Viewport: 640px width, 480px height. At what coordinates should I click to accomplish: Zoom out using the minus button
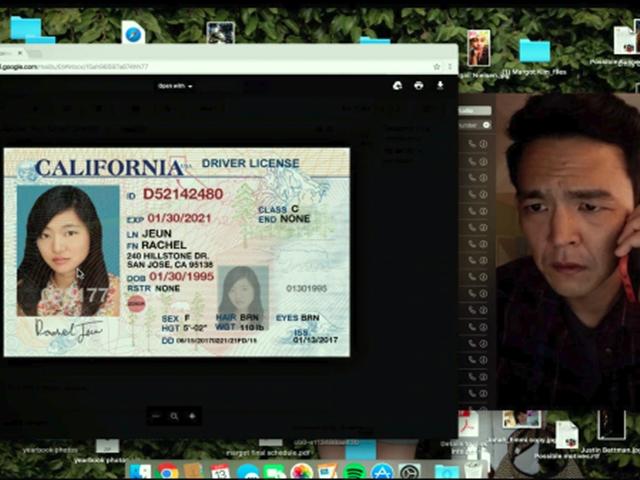coord(156,416)
